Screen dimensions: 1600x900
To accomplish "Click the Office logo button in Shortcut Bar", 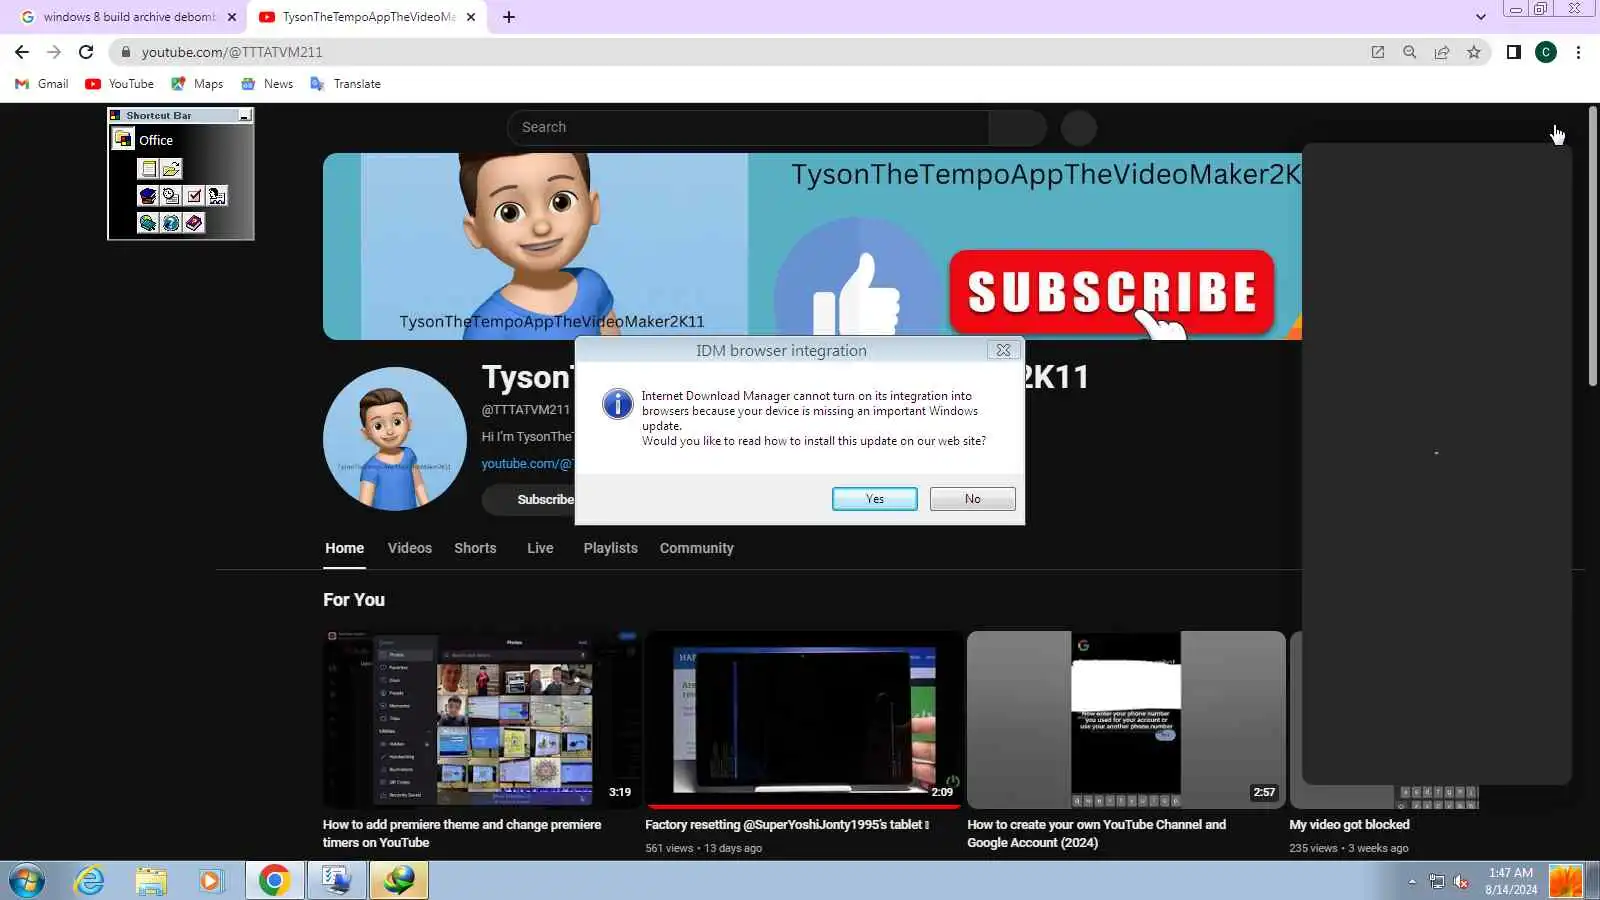I will (123, 140).
